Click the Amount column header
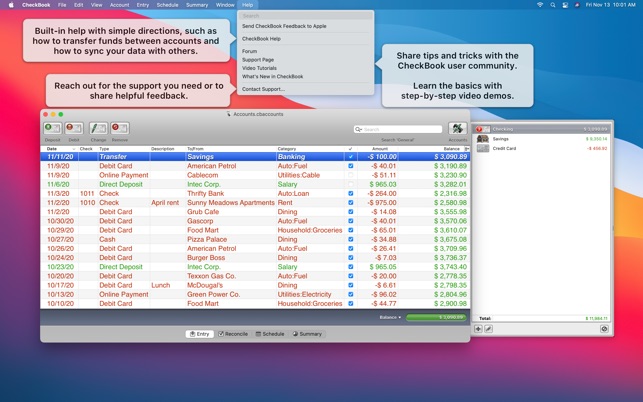643x402 pixels. (x=380, y=149)
